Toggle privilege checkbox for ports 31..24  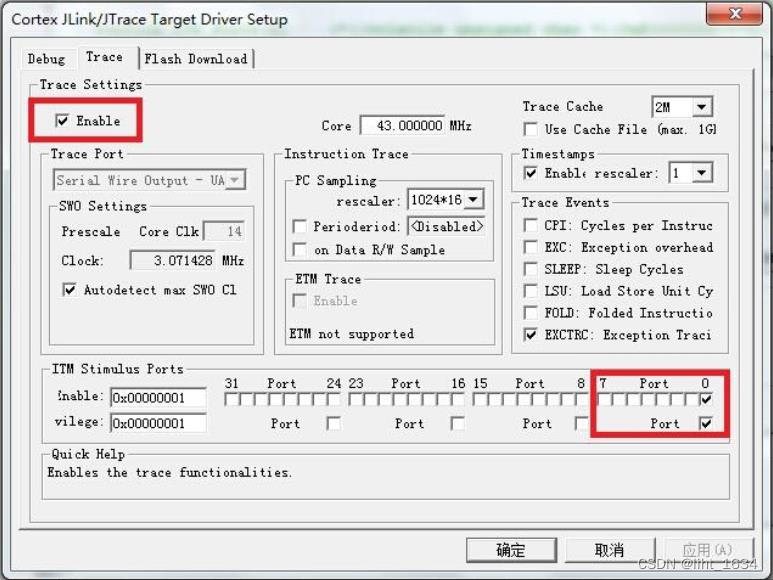pyautogui.click(x=334, y=424)
